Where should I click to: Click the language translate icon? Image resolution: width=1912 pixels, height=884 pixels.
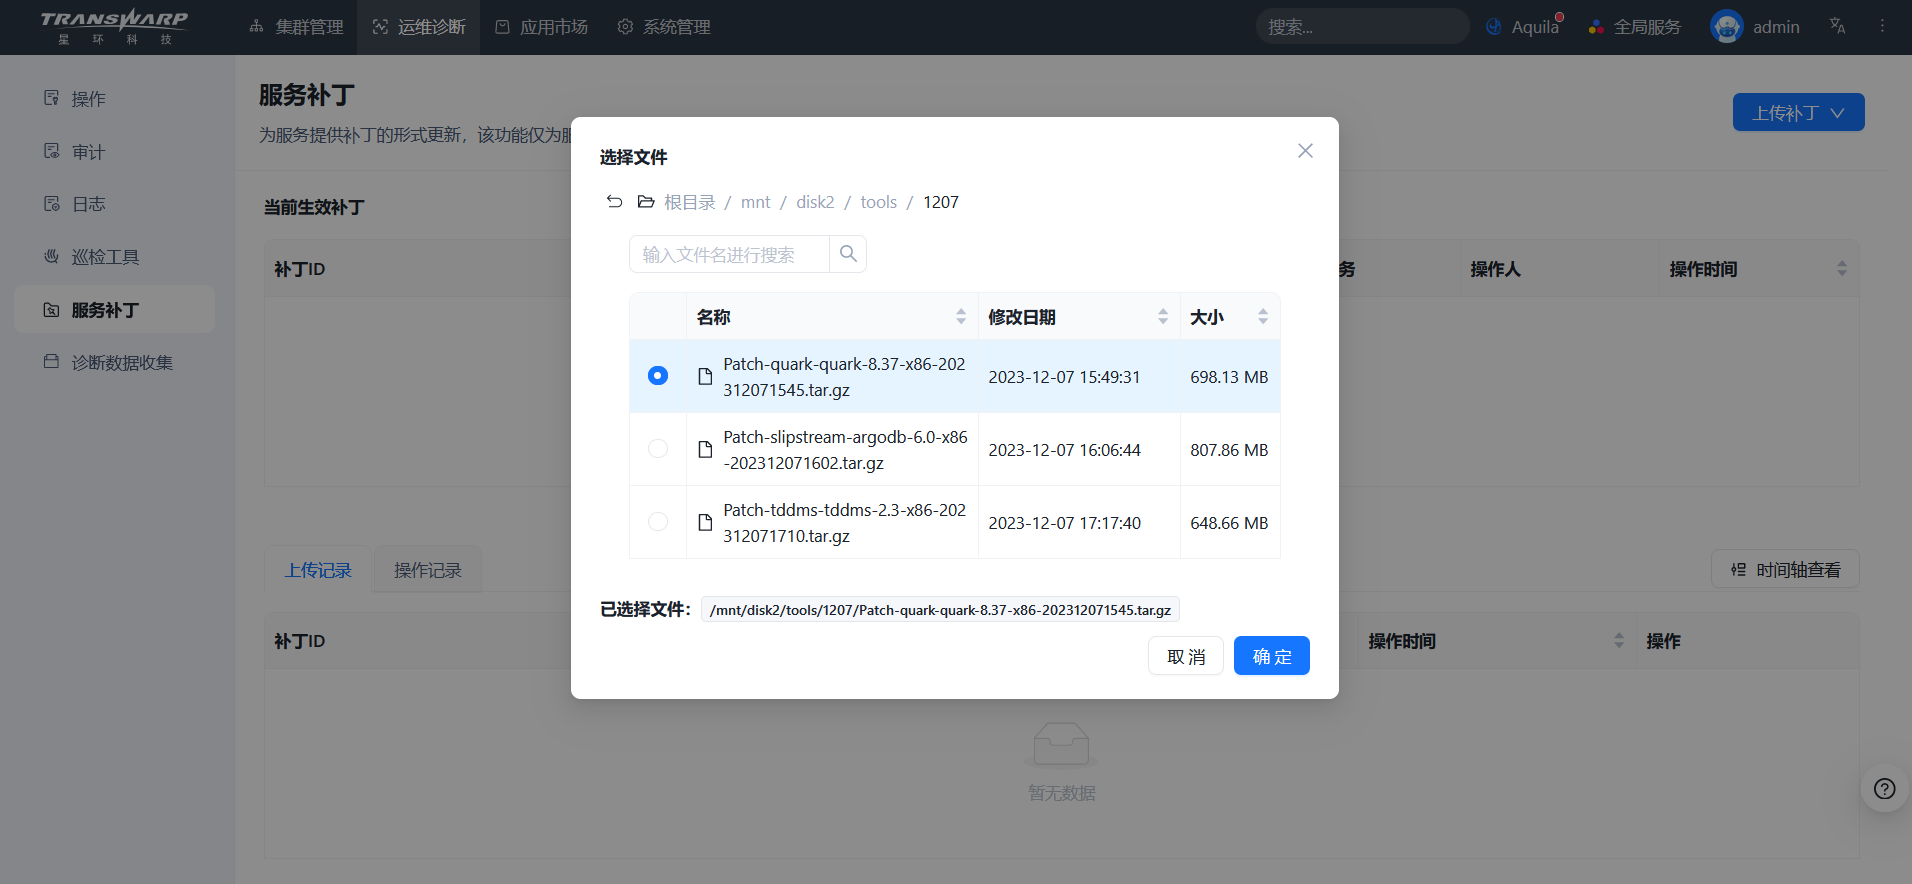pos(1837,27)
